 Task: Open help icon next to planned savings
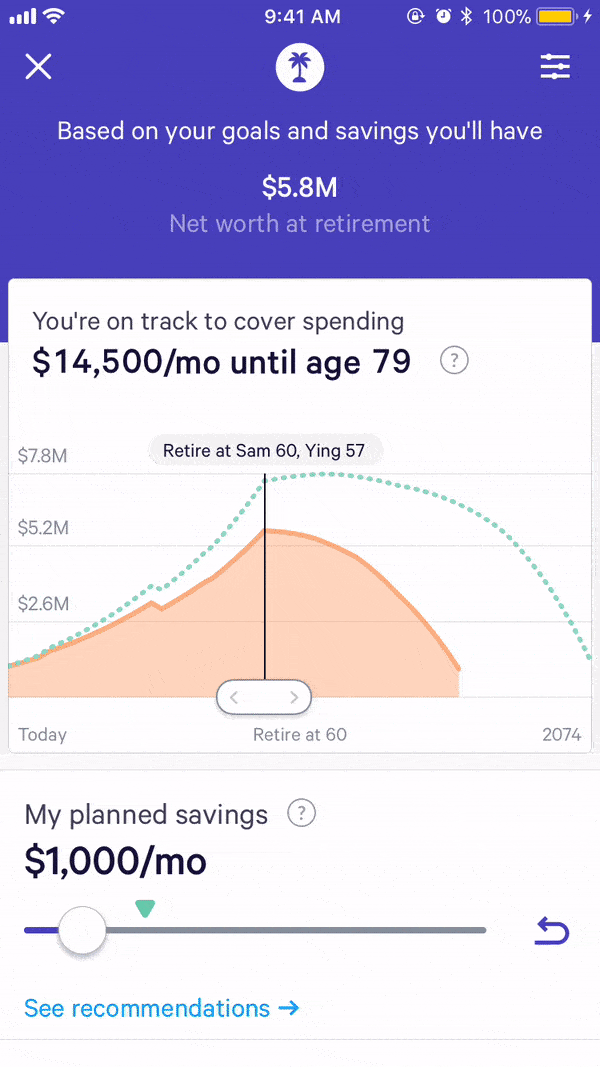(301, 814)
